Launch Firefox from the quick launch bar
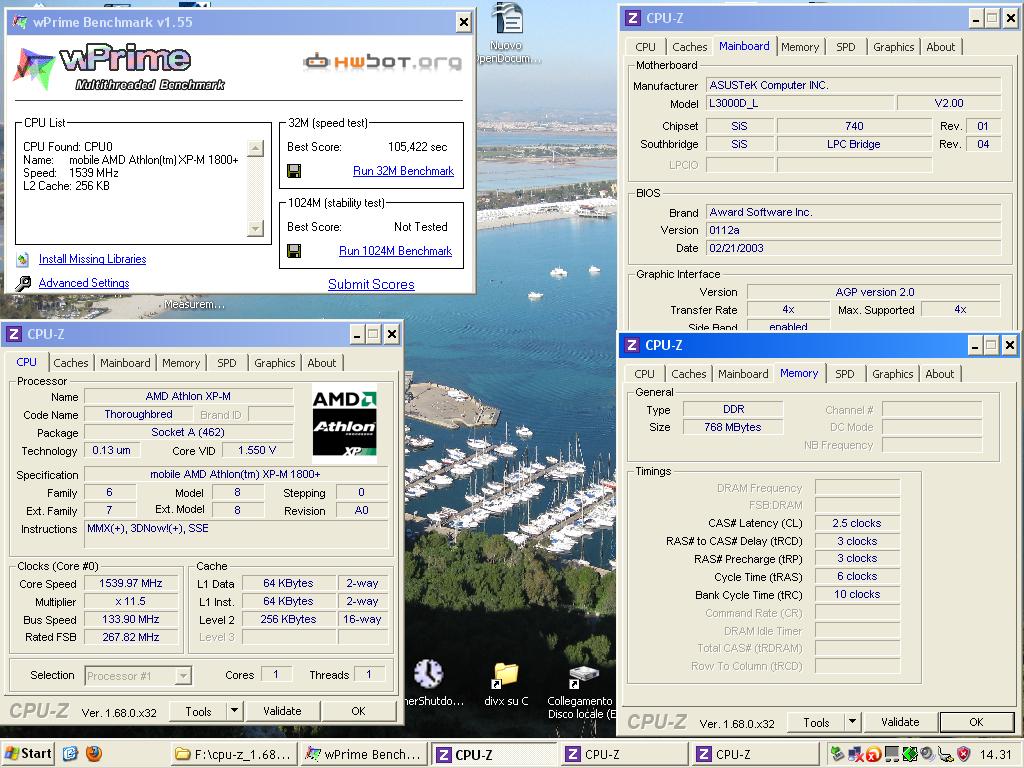Viewport: 1024px width, 768px height. [94, 754]
